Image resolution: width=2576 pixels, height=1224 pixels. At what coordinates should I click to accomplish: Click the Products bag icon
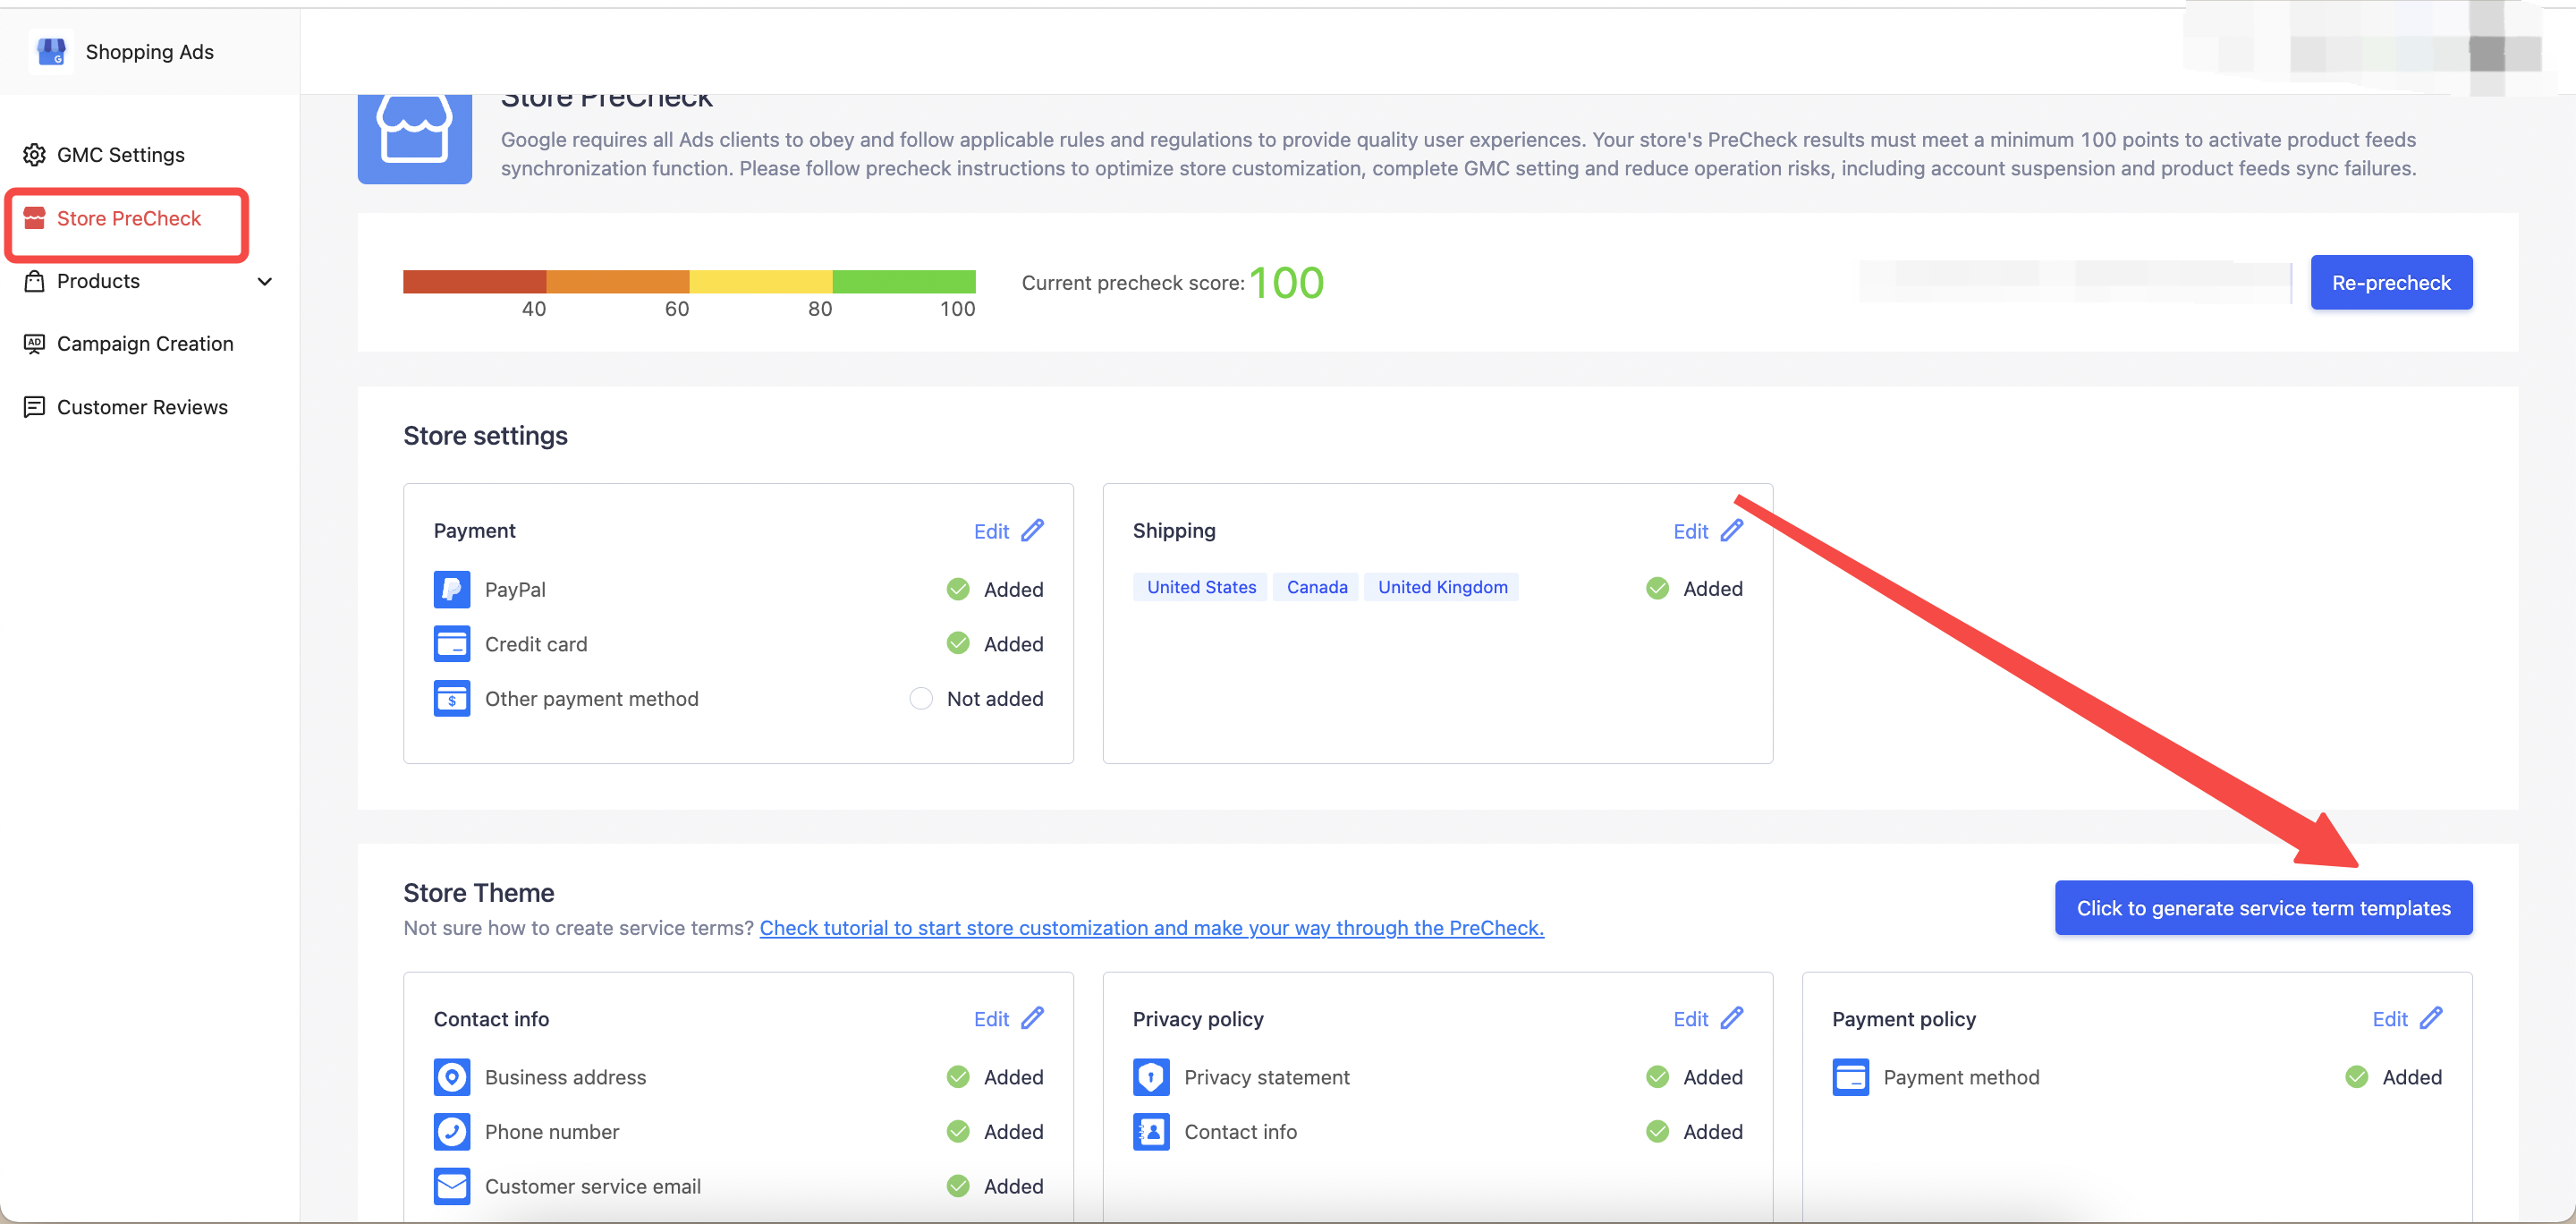coord(34,281)
